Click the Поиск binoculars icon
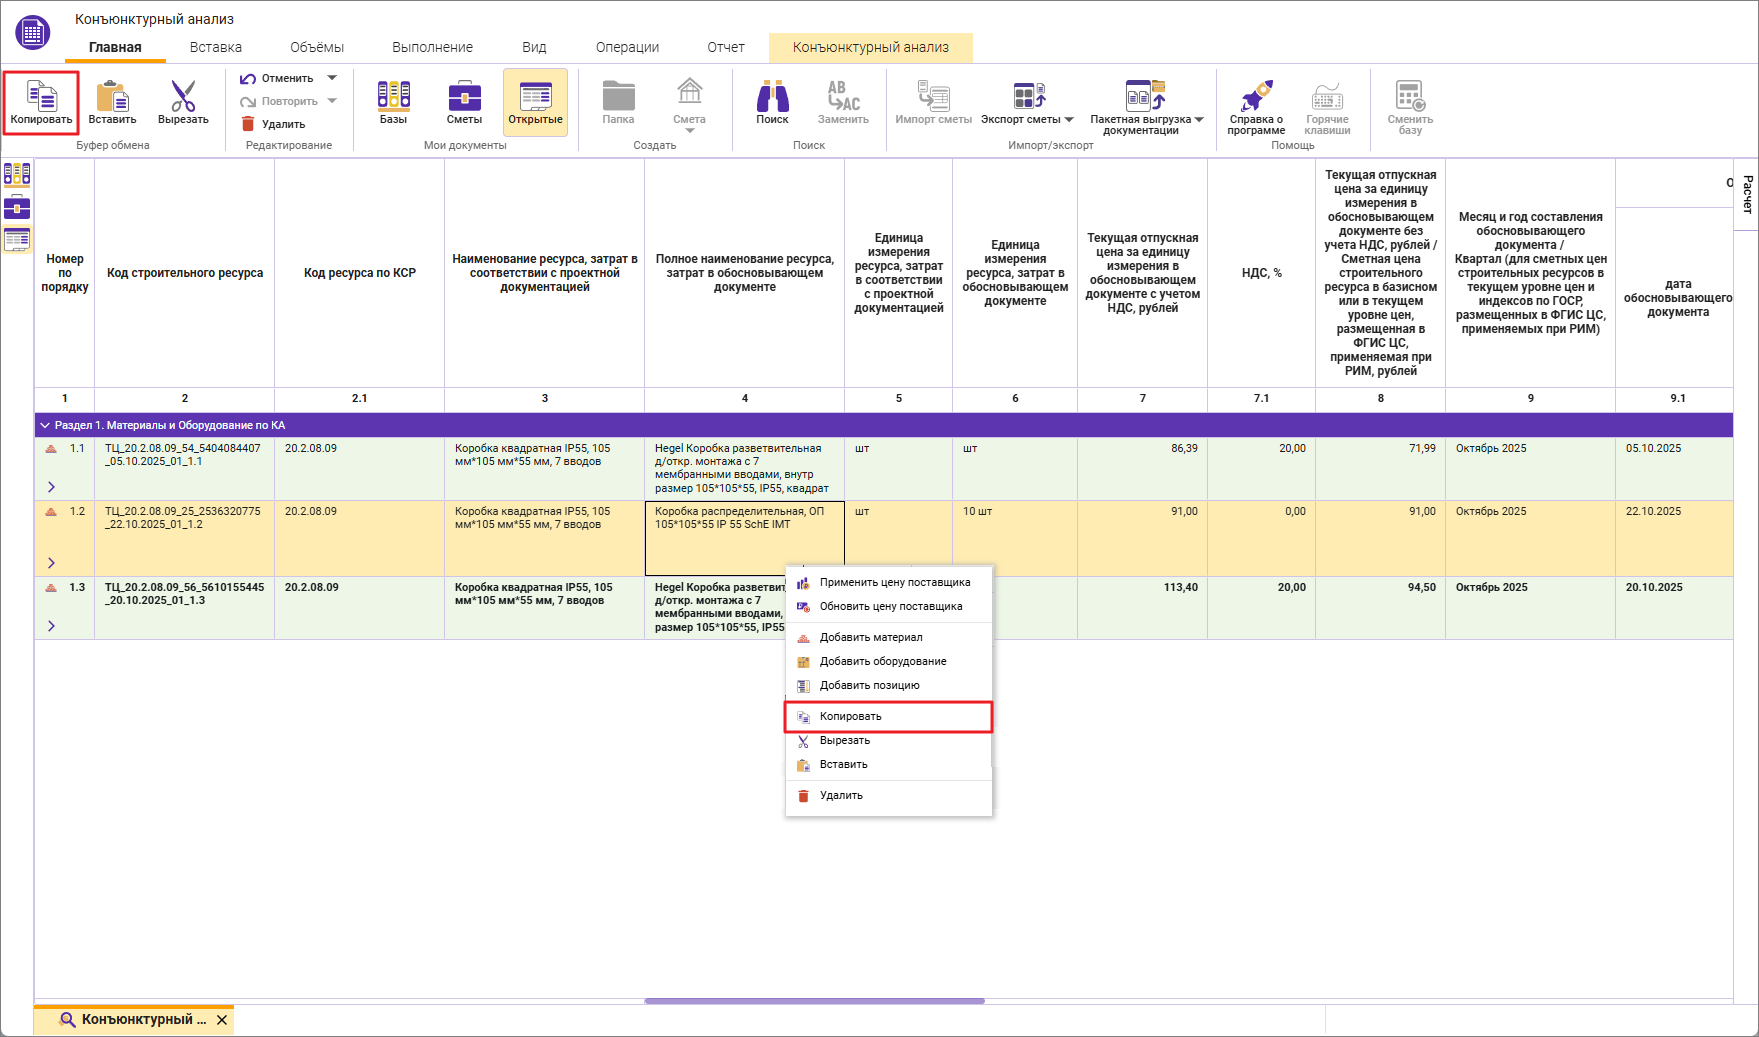 click(x=772, y=98)
